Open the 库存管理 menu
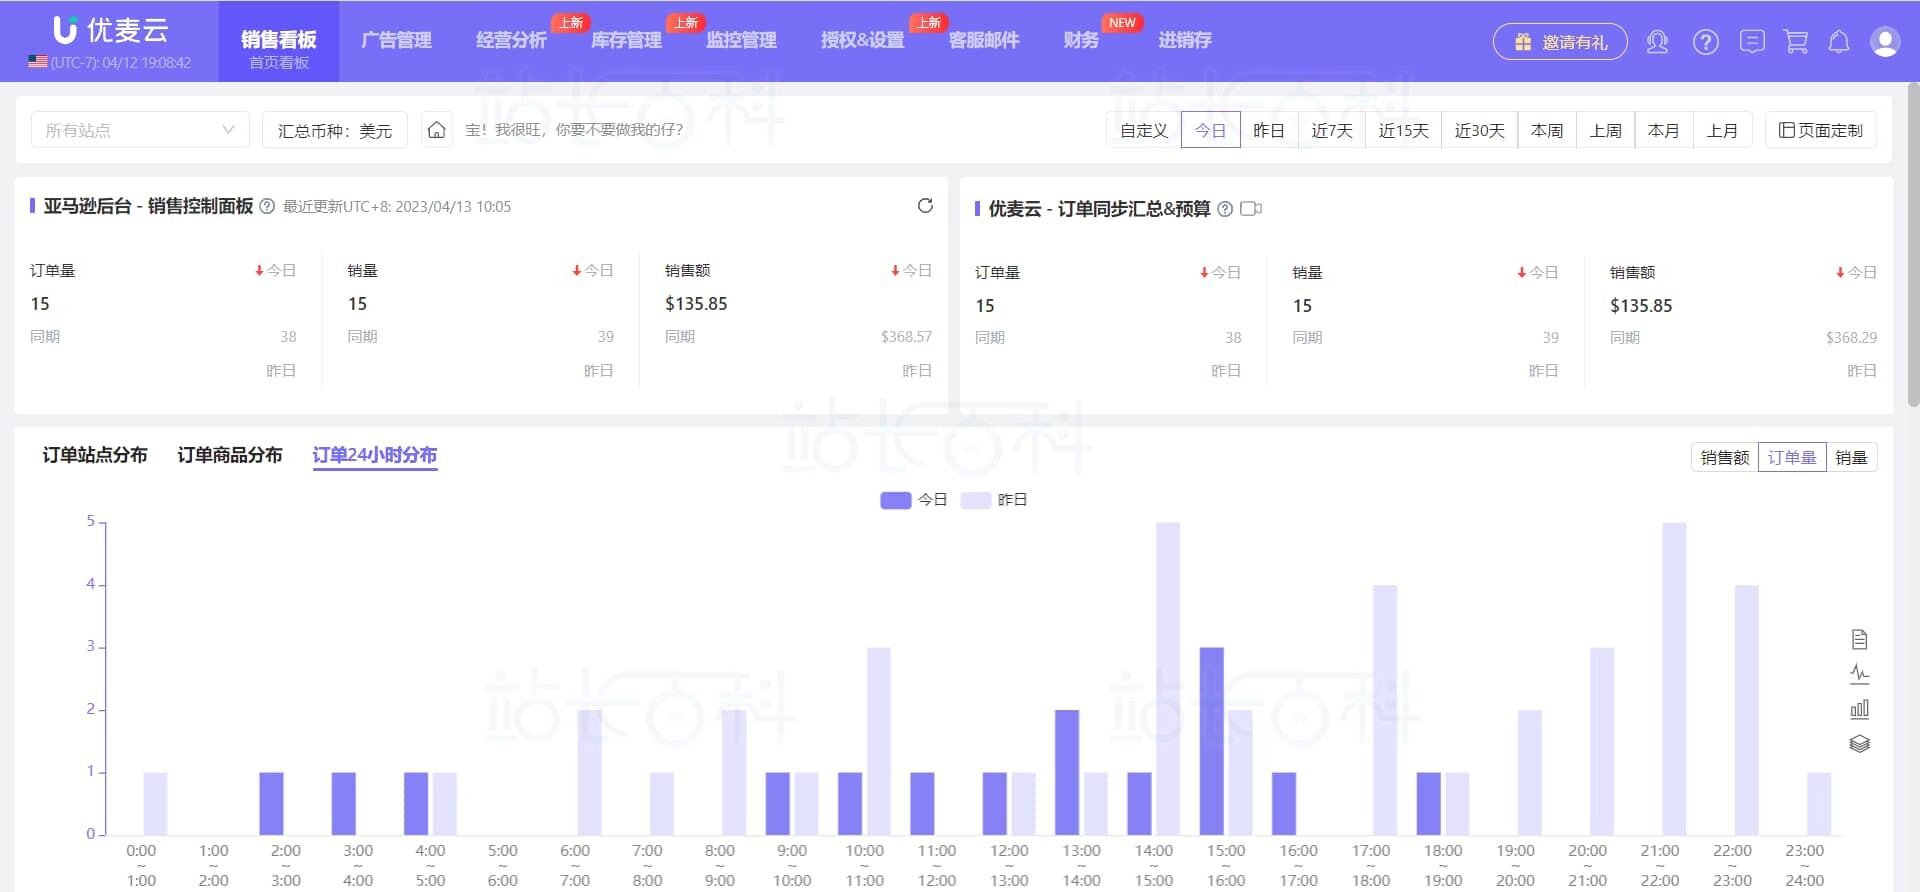This screenshot has width=1920, height=892. pos(626,40)
